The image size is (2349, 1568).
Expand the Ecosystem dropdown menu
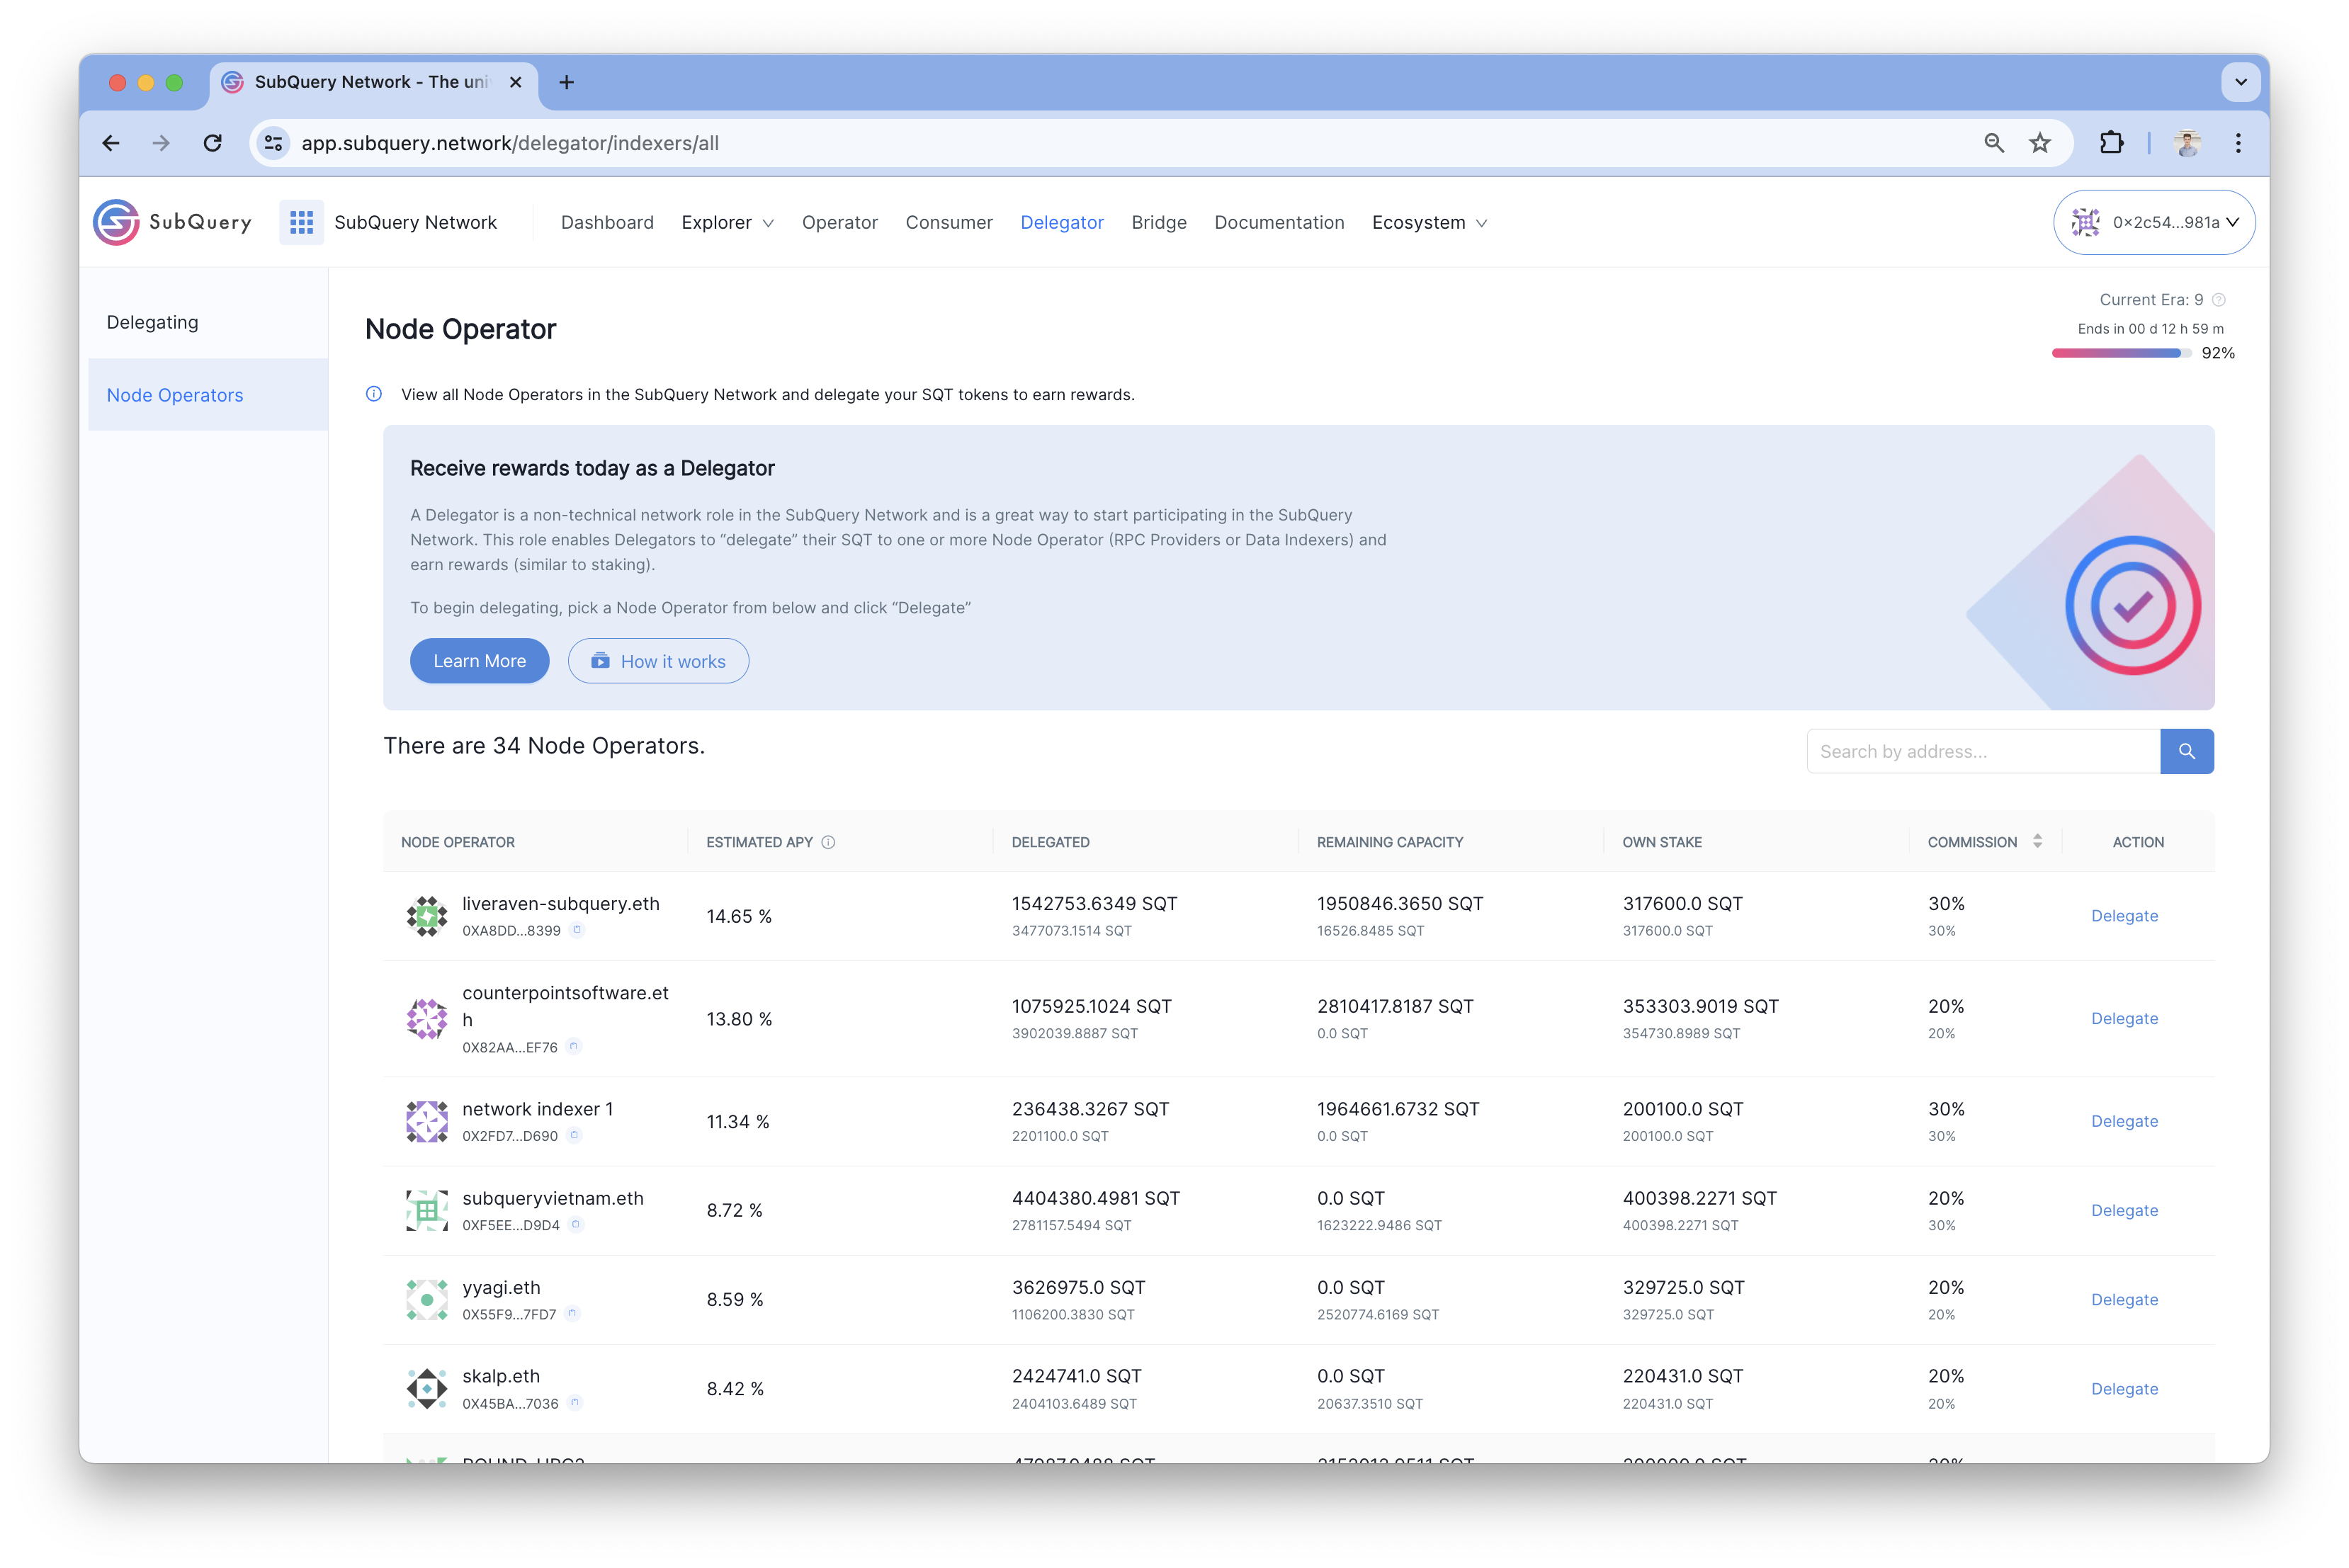click(x=1429, y=222)
